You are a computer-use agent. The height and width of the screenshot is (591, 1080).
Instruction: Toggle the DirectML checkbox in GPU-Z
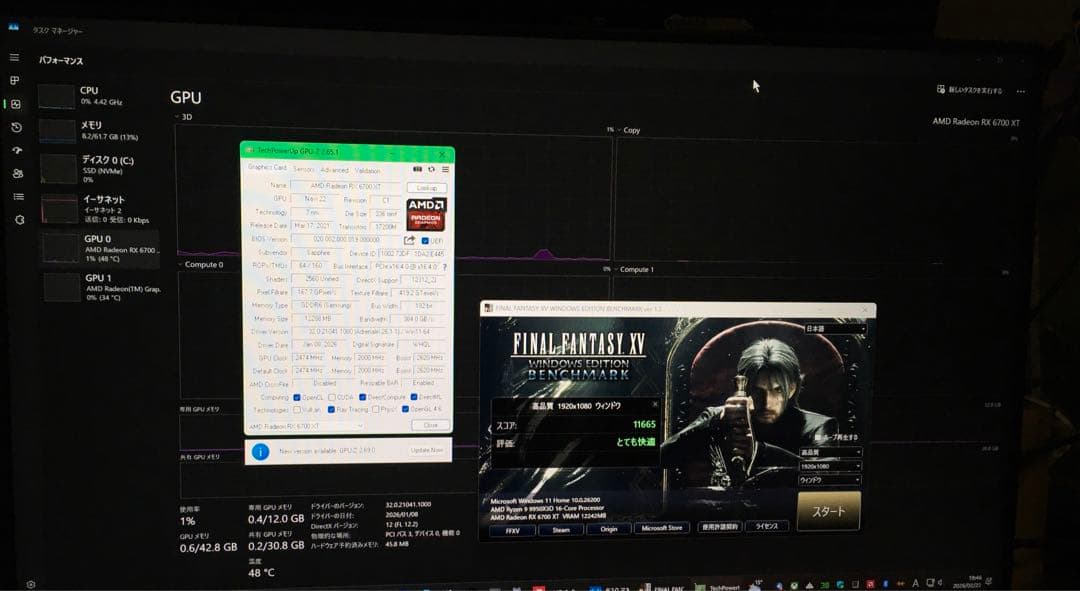(x=414, y=397)
